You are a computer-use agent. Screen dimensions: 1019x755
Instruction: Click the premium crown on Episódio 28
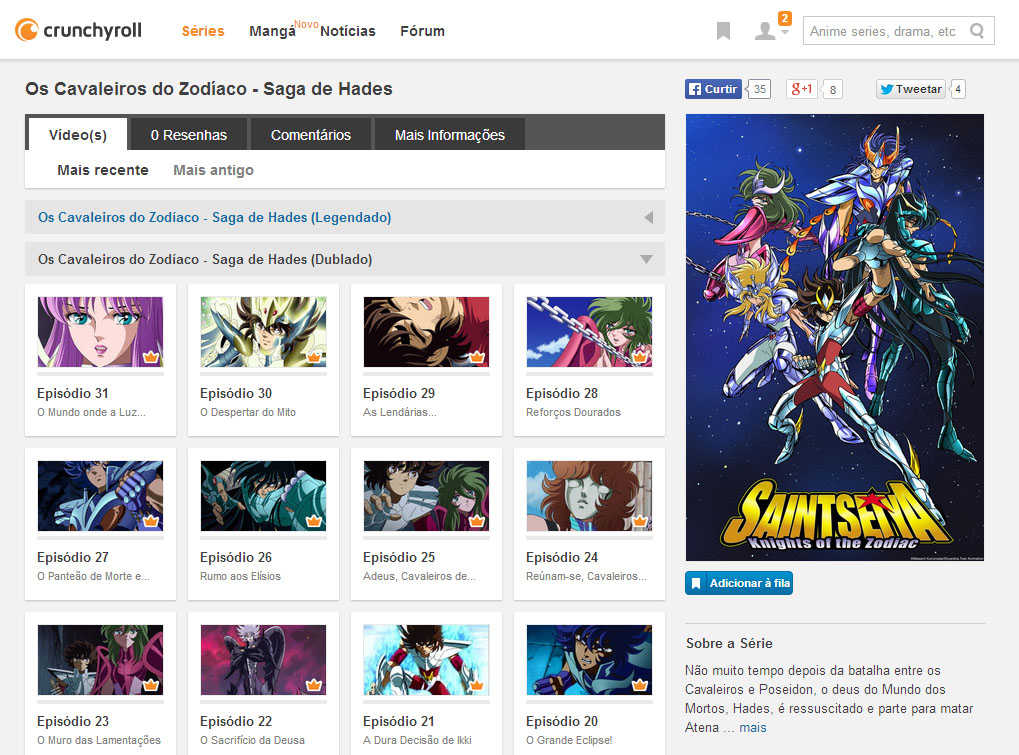pyautogui.click(x=640, y=357)
